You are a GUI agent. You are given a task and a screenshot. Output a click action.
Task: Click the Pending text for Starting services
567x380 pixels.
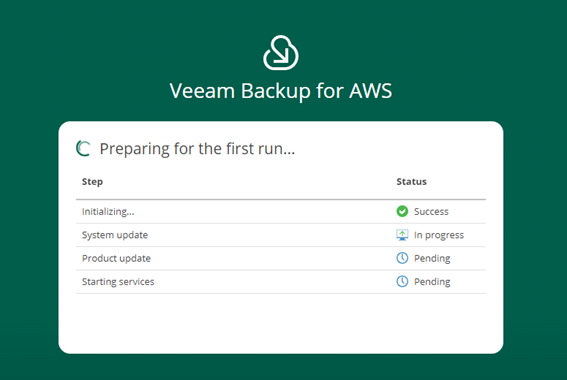(x=432, y=282)
